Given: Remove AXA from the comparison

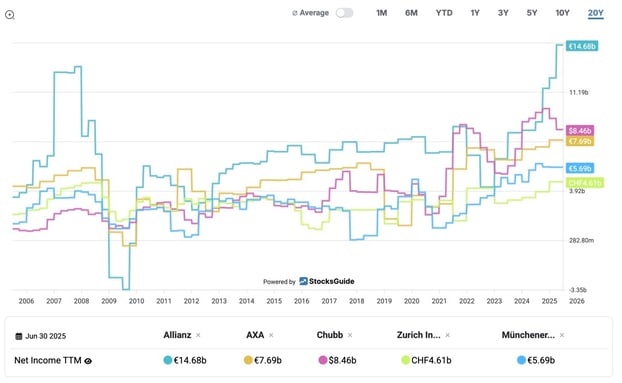Looking at the screenshot, I should pos(271,335).
